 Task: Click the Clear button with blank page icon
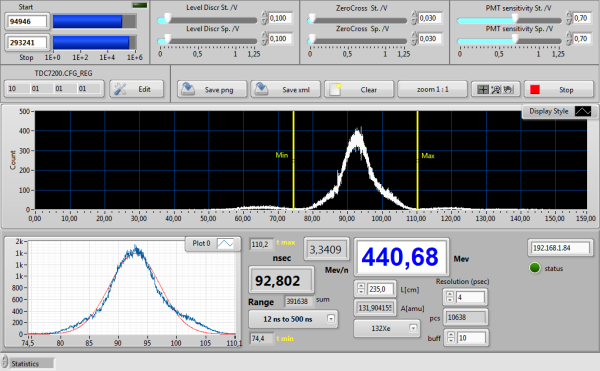359,89
